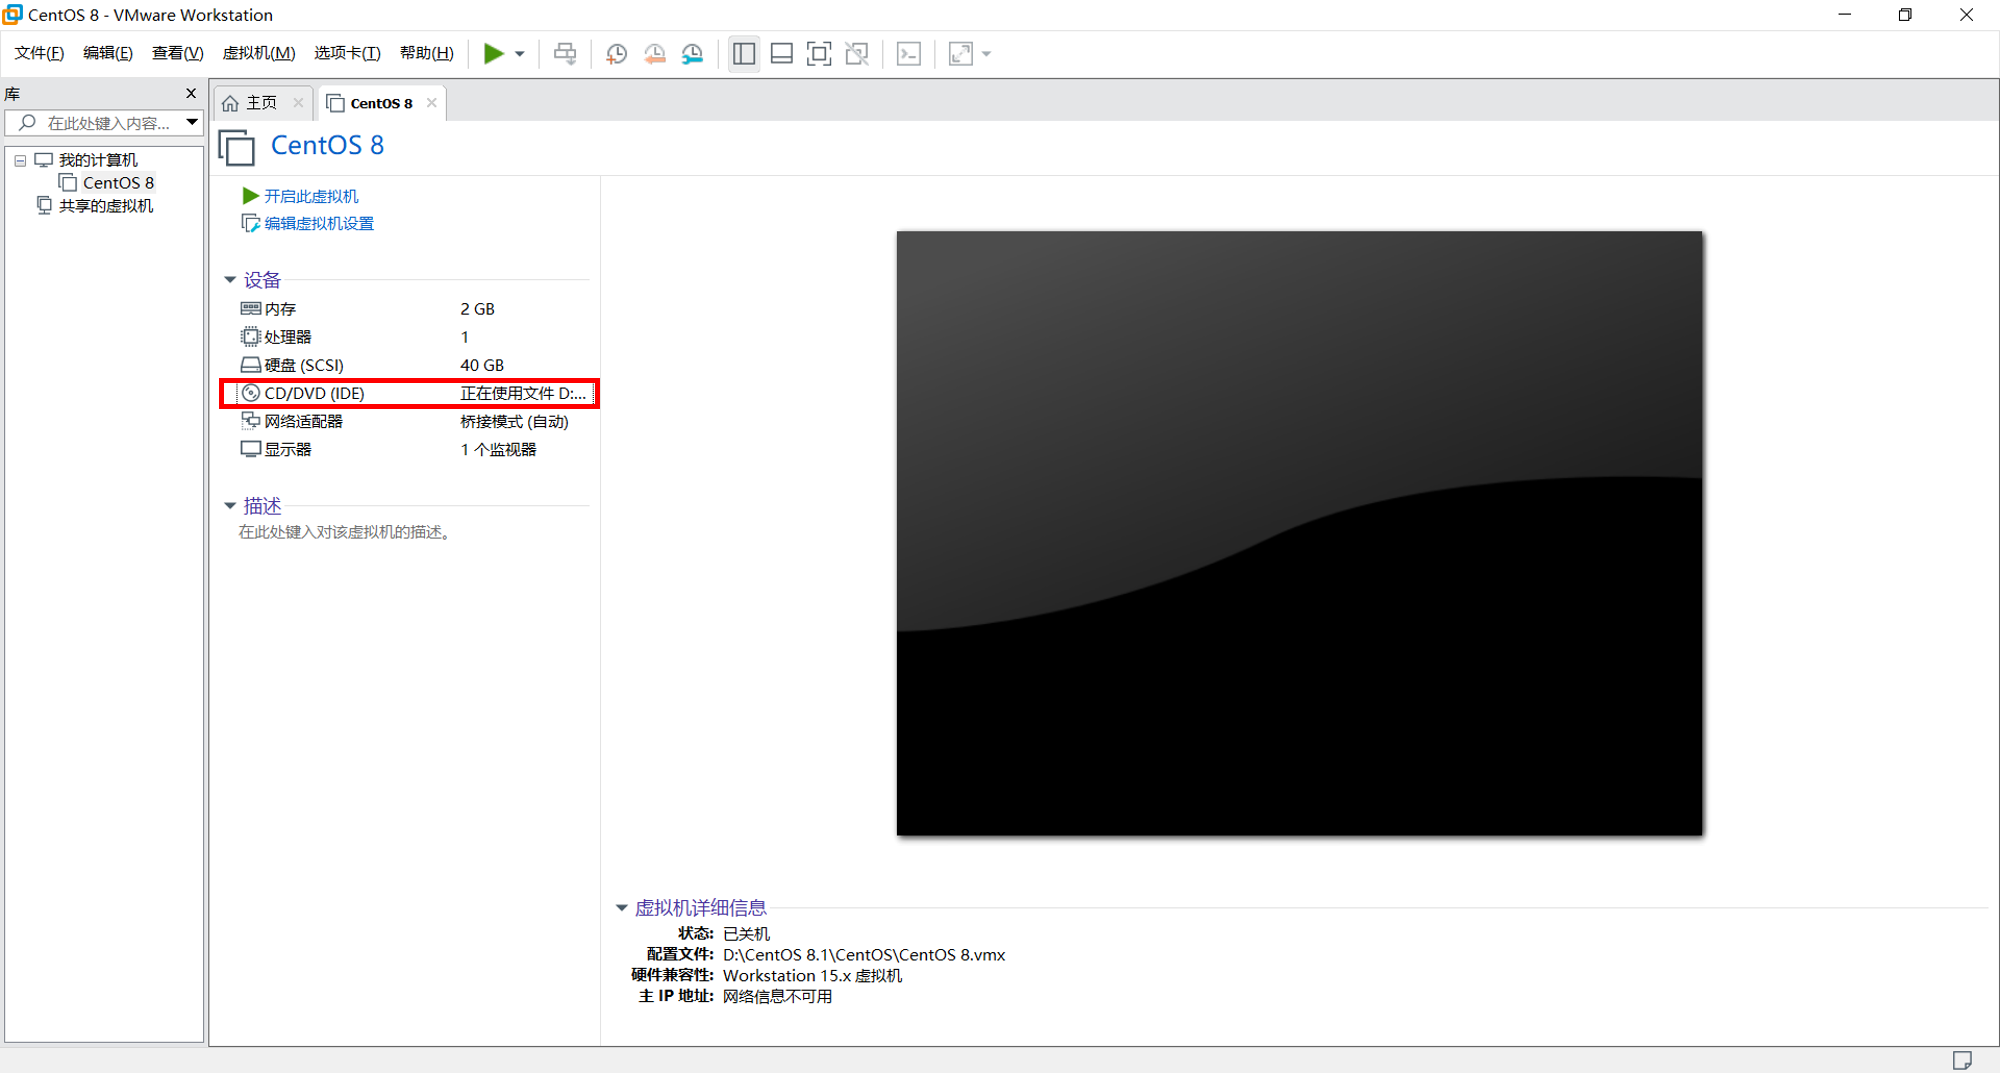Close the library (库) panel

click(191, 93)
